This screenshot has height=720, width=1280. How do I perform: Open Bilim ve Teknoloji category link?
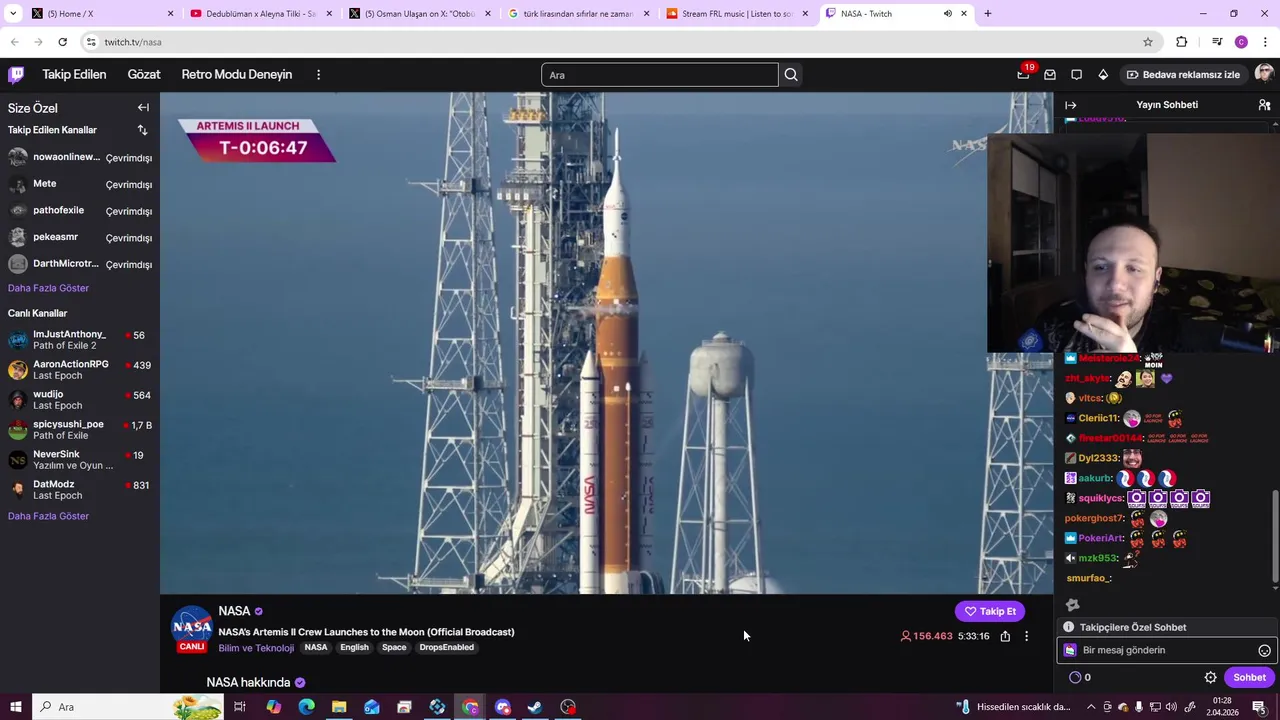pyautogui.click(x=256, y=648)
